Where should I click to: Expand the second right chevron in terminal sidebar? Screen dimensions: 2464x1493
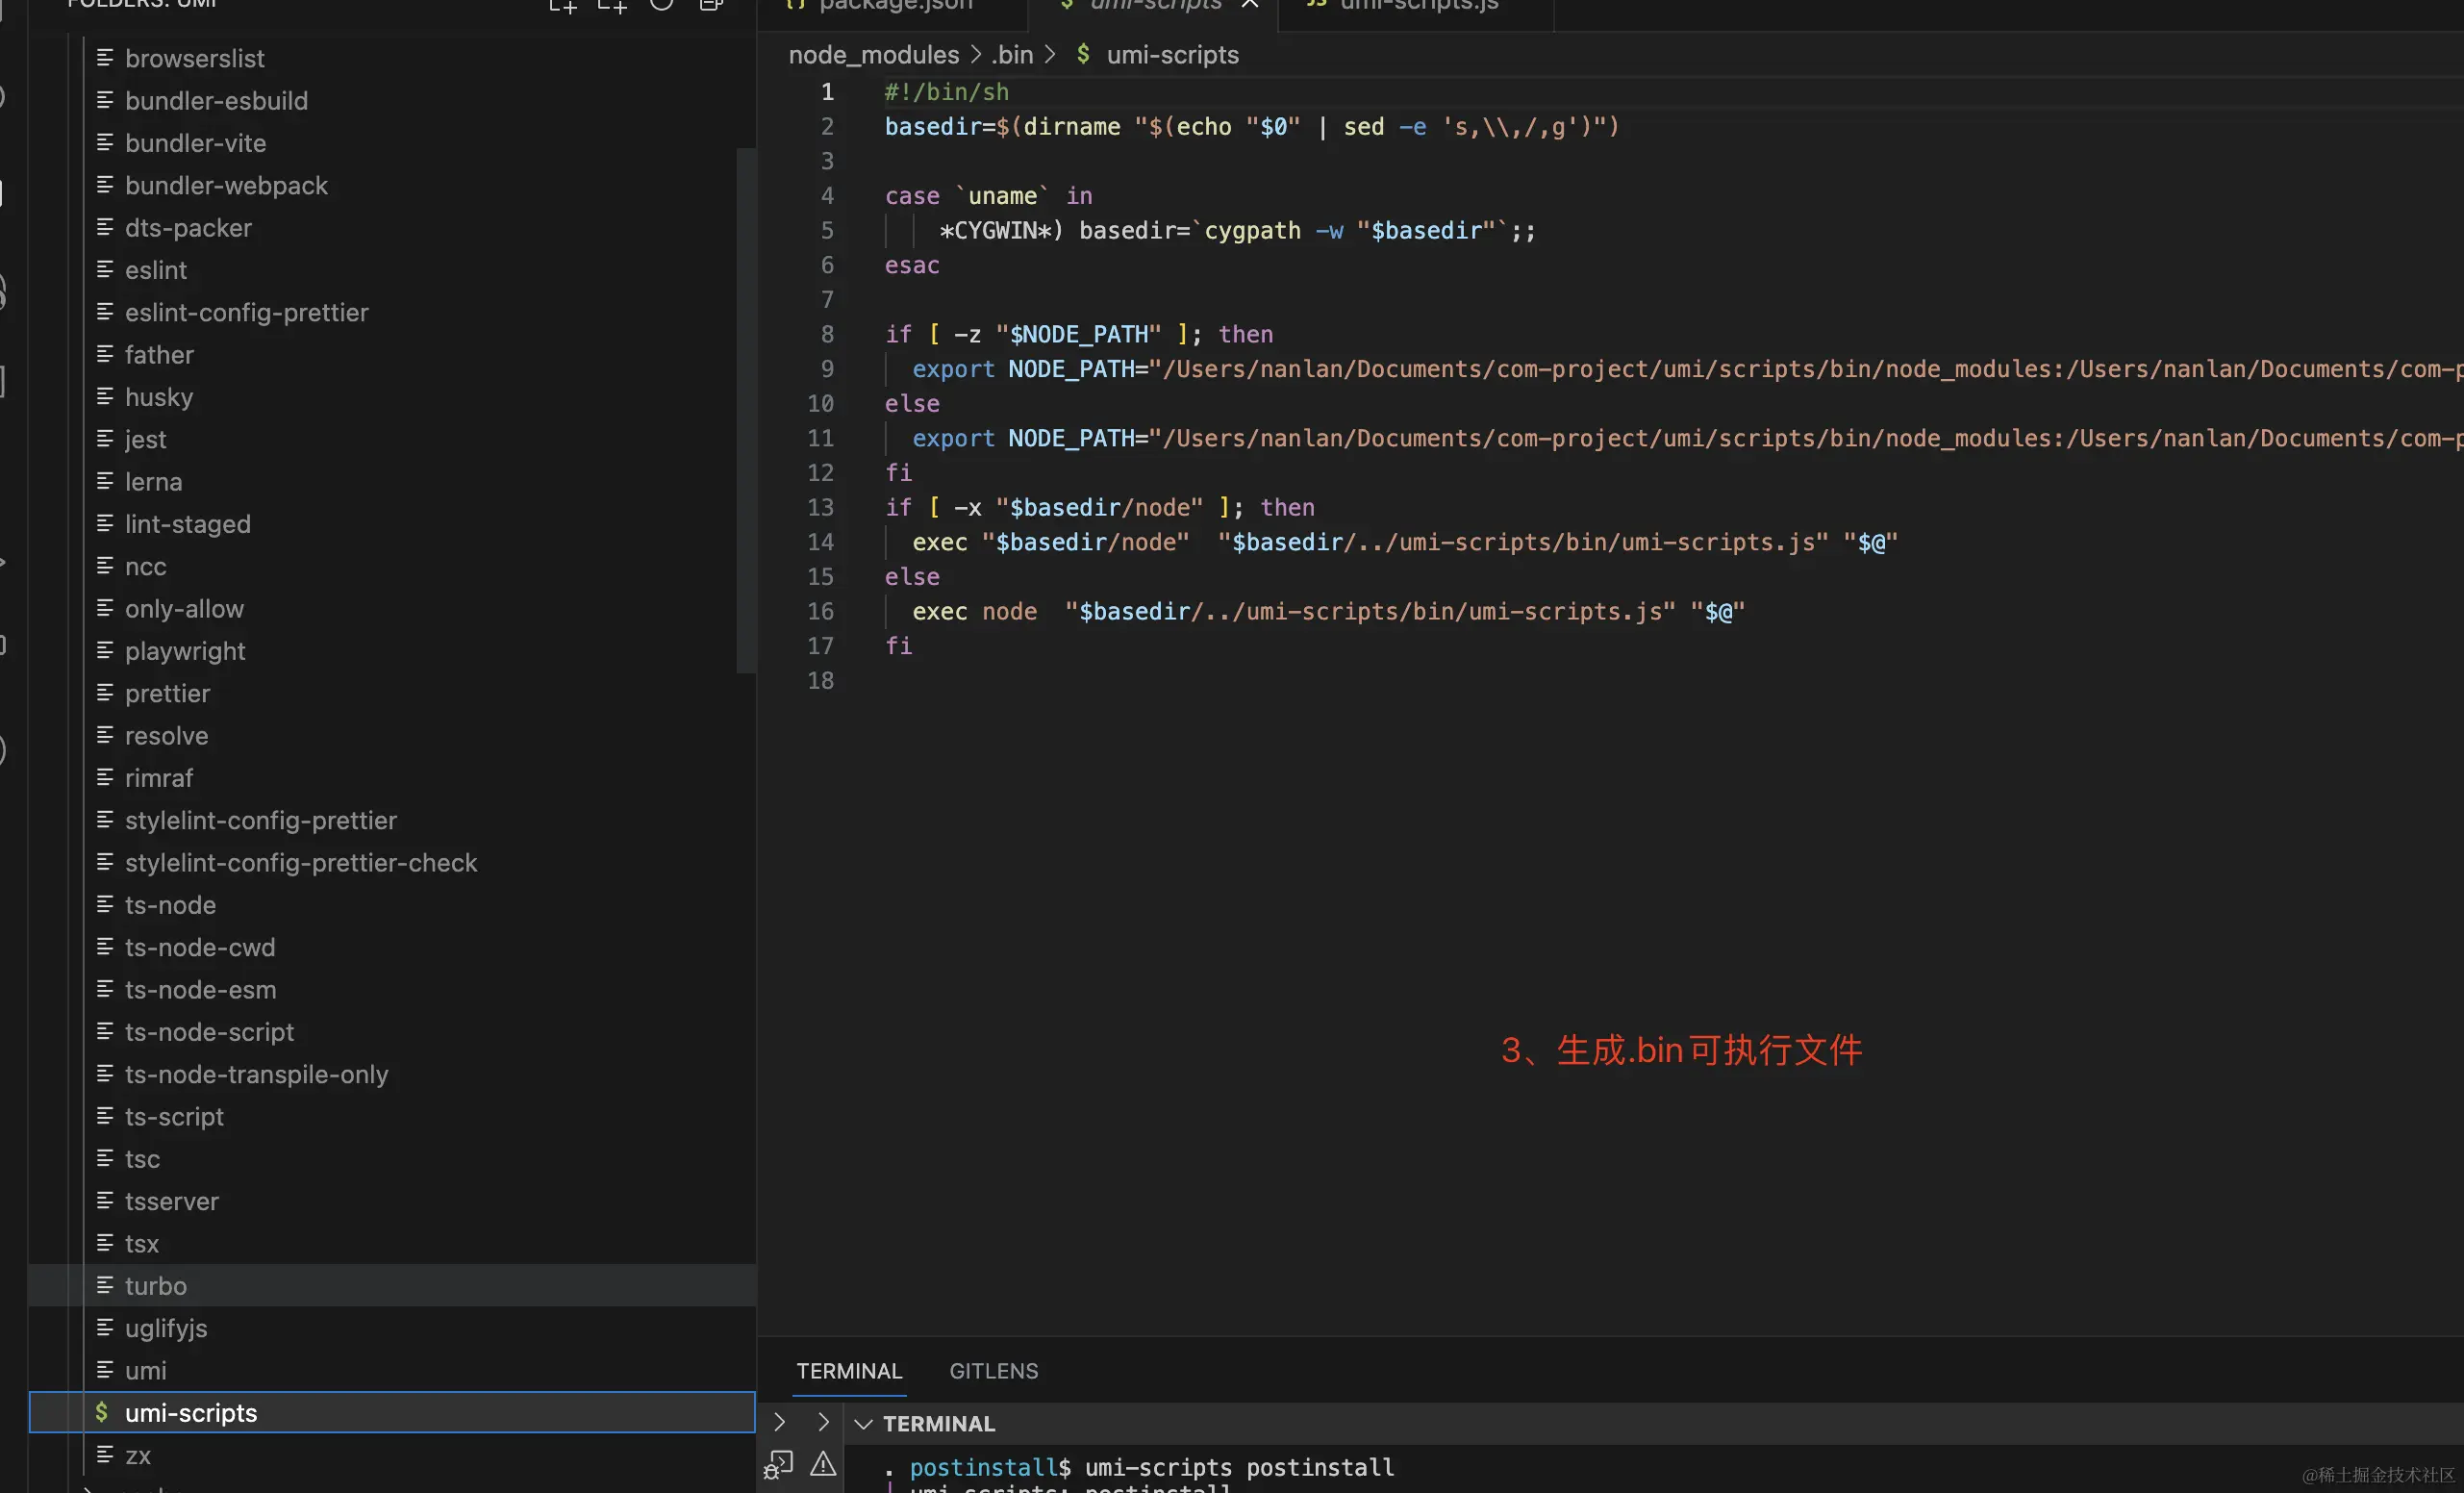[x=823, y=1422]
